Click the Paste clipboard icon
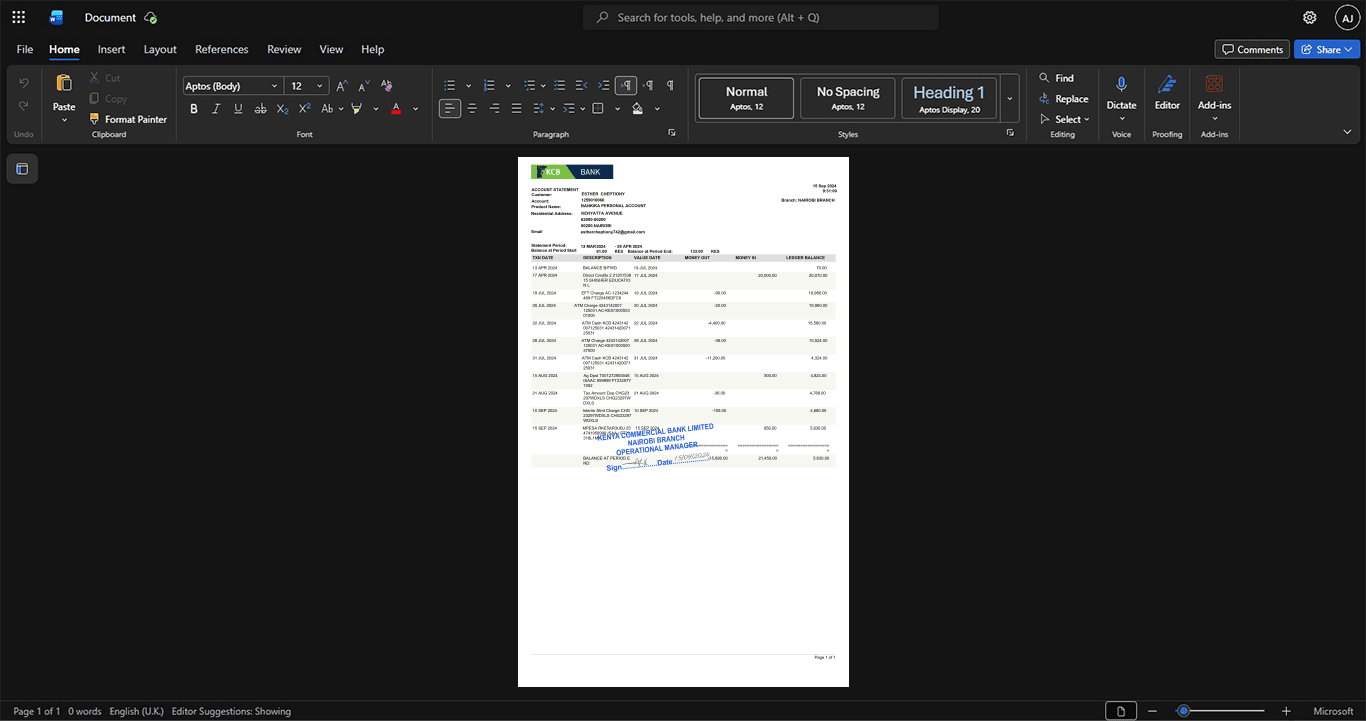The width and height of the screenshot is (1366, 721). point(64,83)
